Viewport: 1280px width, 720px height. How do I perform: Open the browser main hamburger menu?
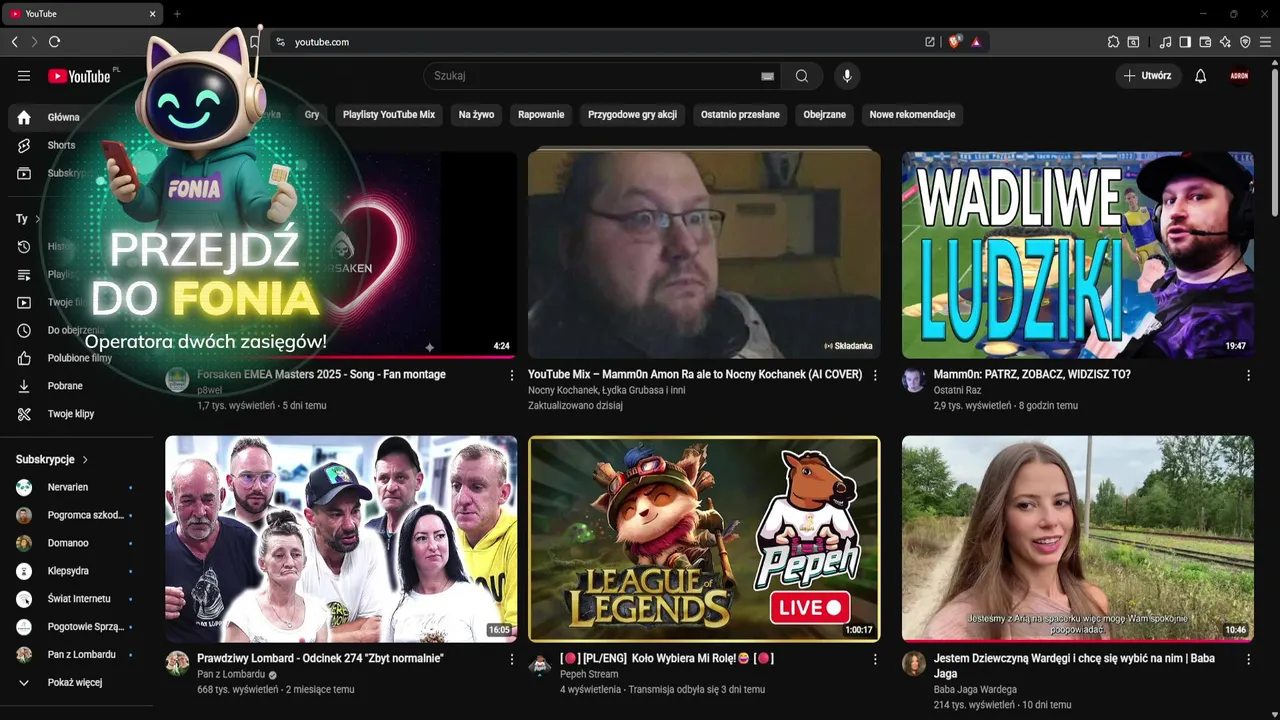coord(1265,42)
